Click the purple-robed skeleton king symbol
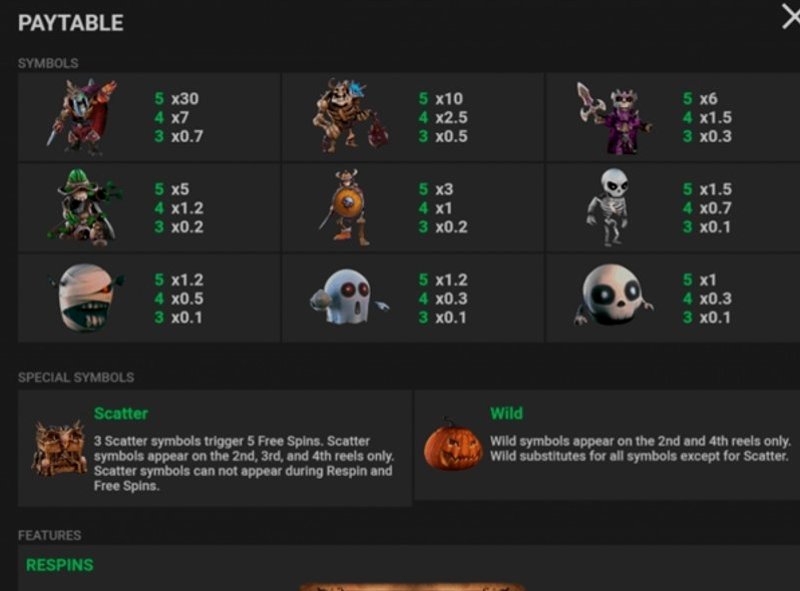 tap(614, 118)
